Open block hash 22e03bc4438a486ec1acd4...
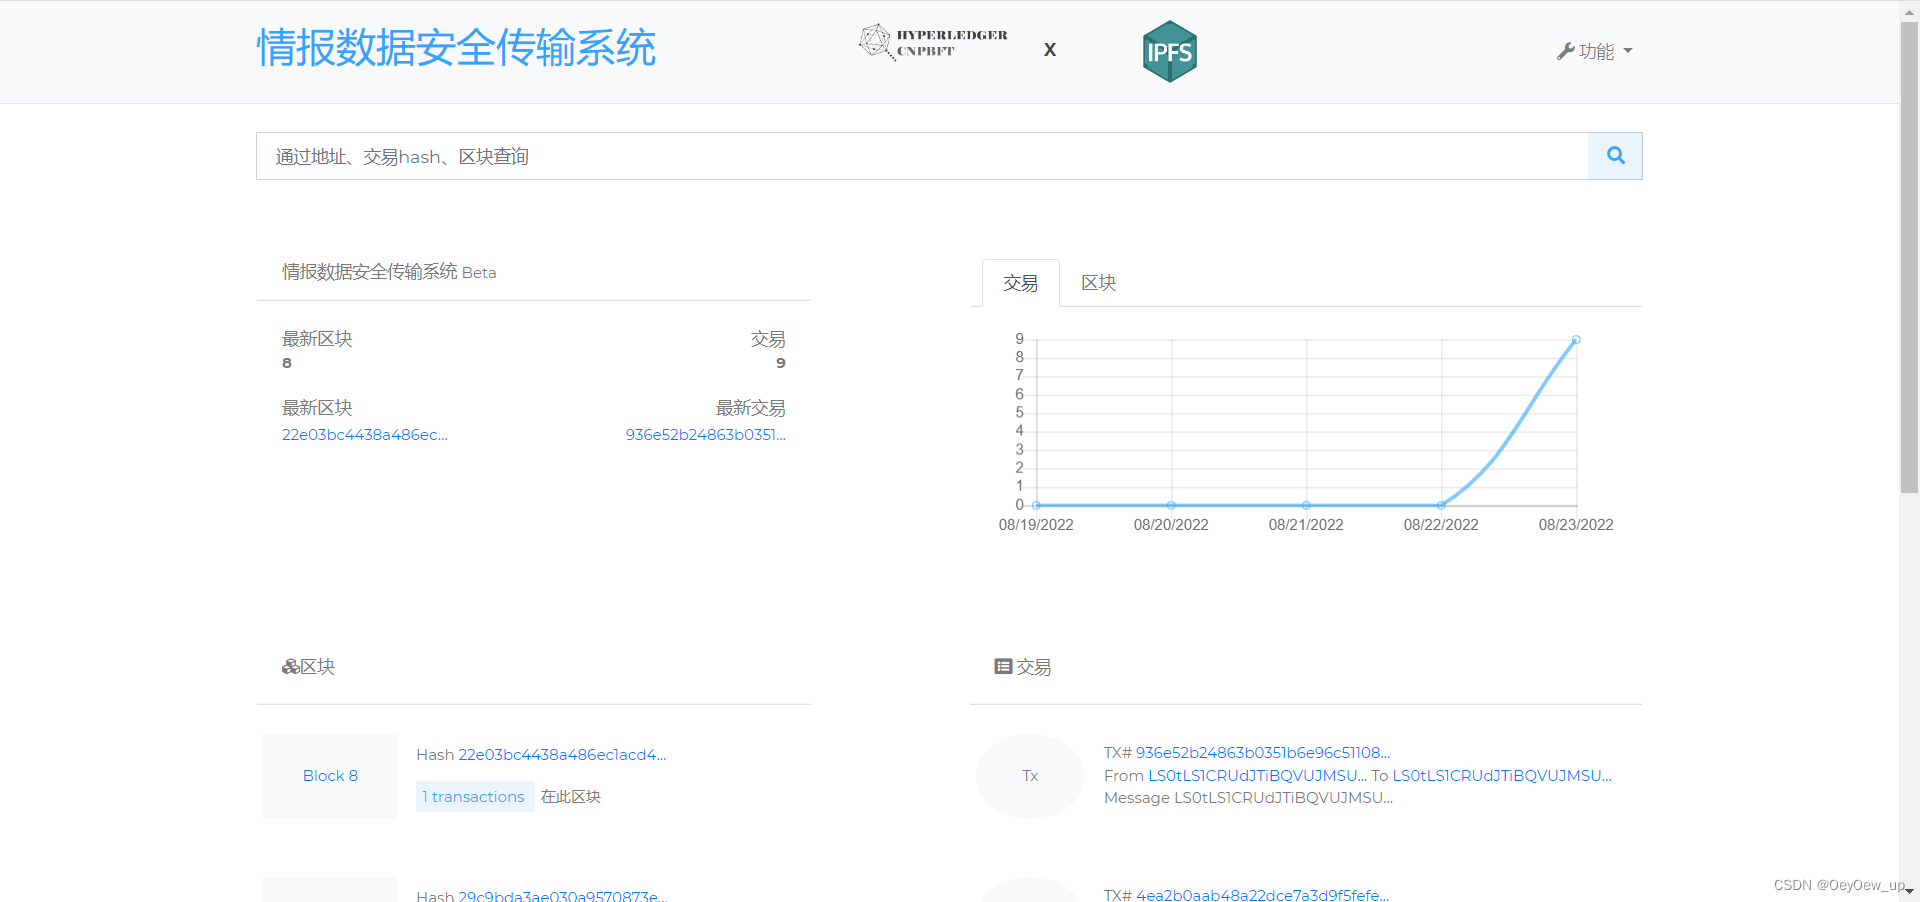This screenshot has width=1920, height=902. [562, 755]
